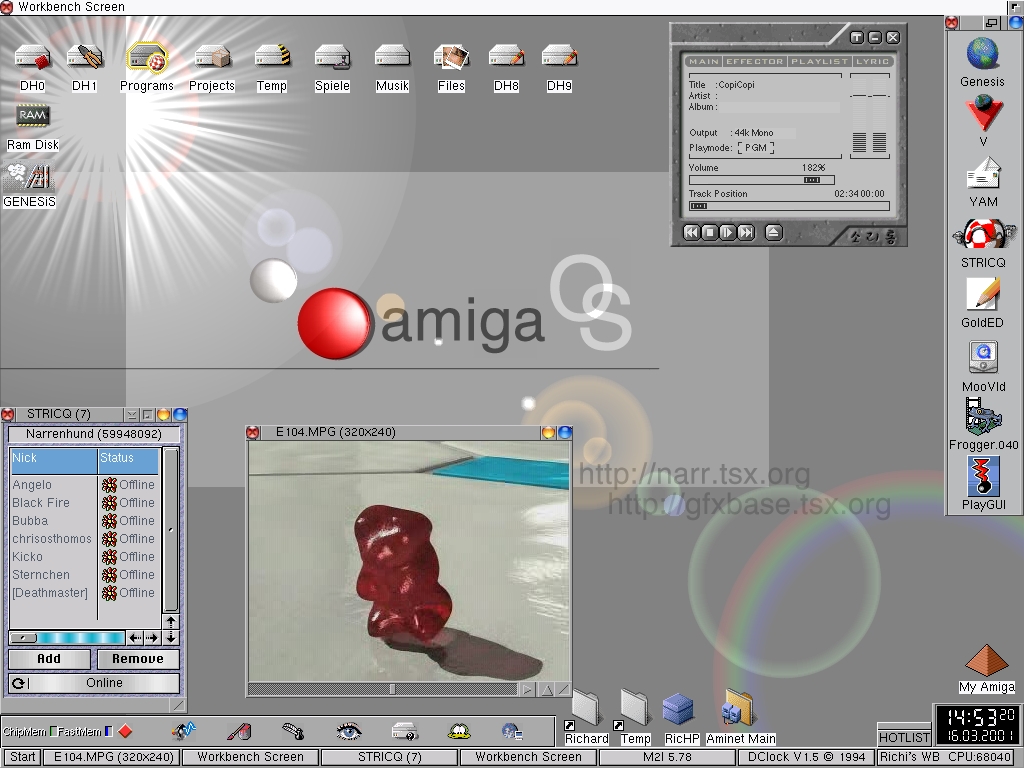Toggle the PGM playmode in player
Viewport: 1024px width, 768px height.
(755, 148)
